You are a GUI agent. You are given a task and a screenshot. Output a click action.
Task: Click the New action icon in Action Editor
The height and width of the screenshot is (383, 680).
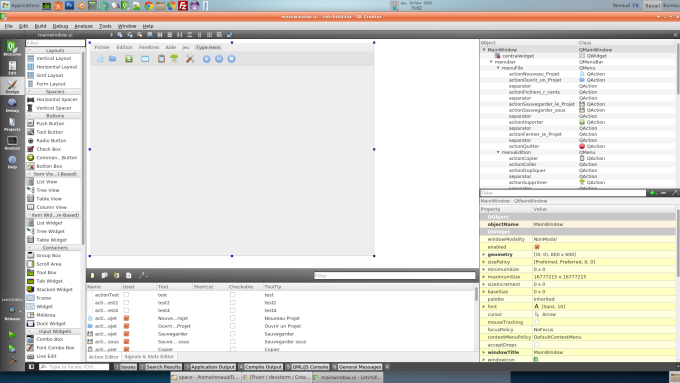click(92, 275)
